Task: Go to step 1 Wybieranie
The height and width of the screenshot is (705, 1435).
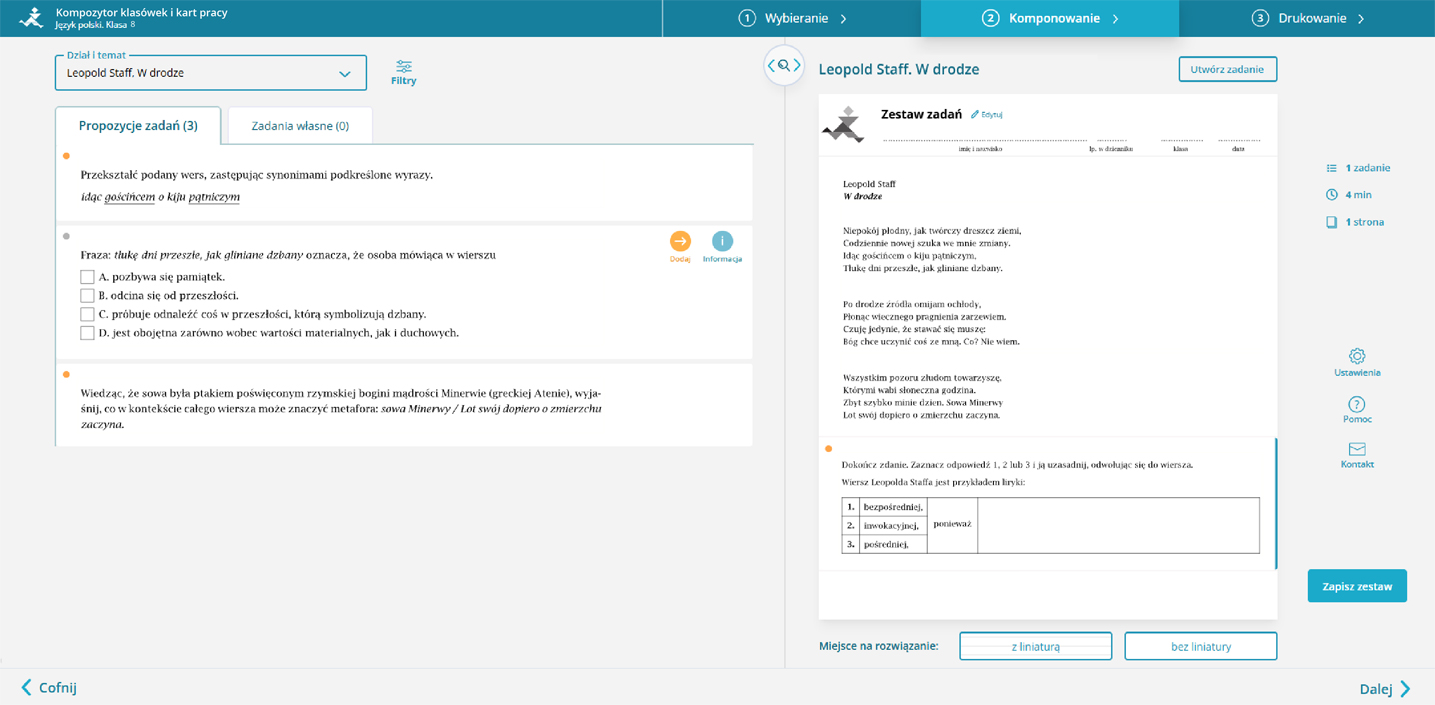Action: click(792, 18)
